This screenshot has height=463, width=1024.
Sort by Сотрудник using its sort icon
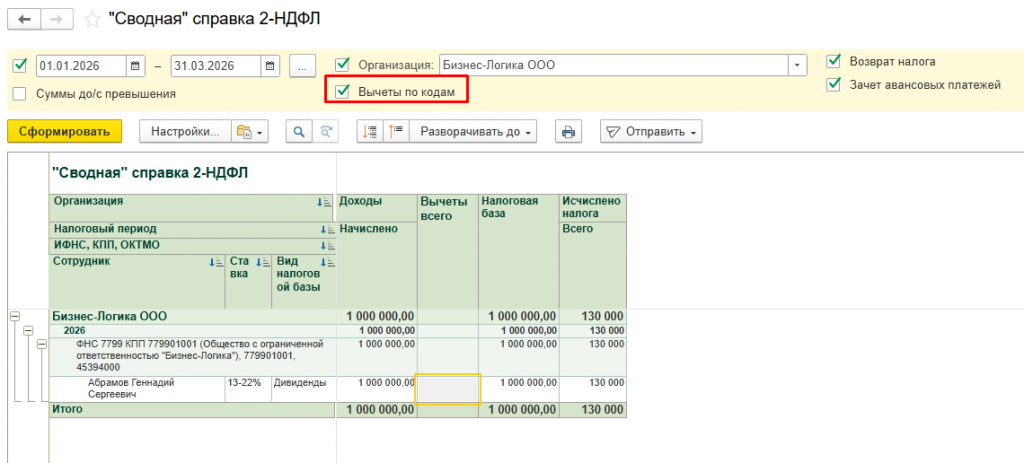(216, 262)
